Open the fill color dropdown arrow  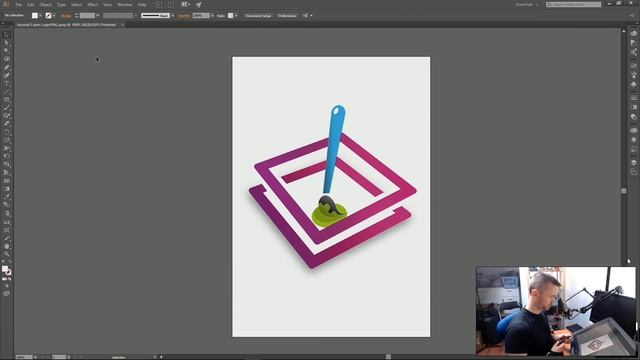40,16
